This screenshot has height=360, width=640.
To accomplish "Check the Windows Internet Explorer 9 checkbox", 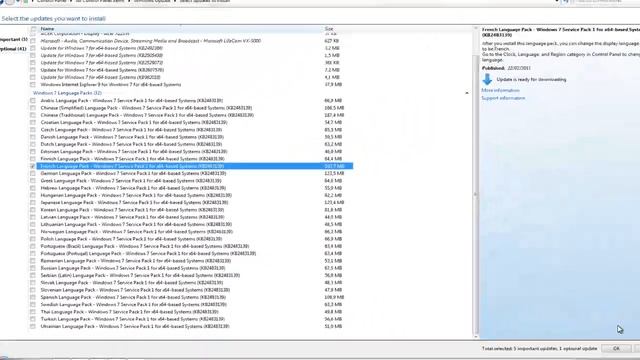I will [x=33, y=84].
